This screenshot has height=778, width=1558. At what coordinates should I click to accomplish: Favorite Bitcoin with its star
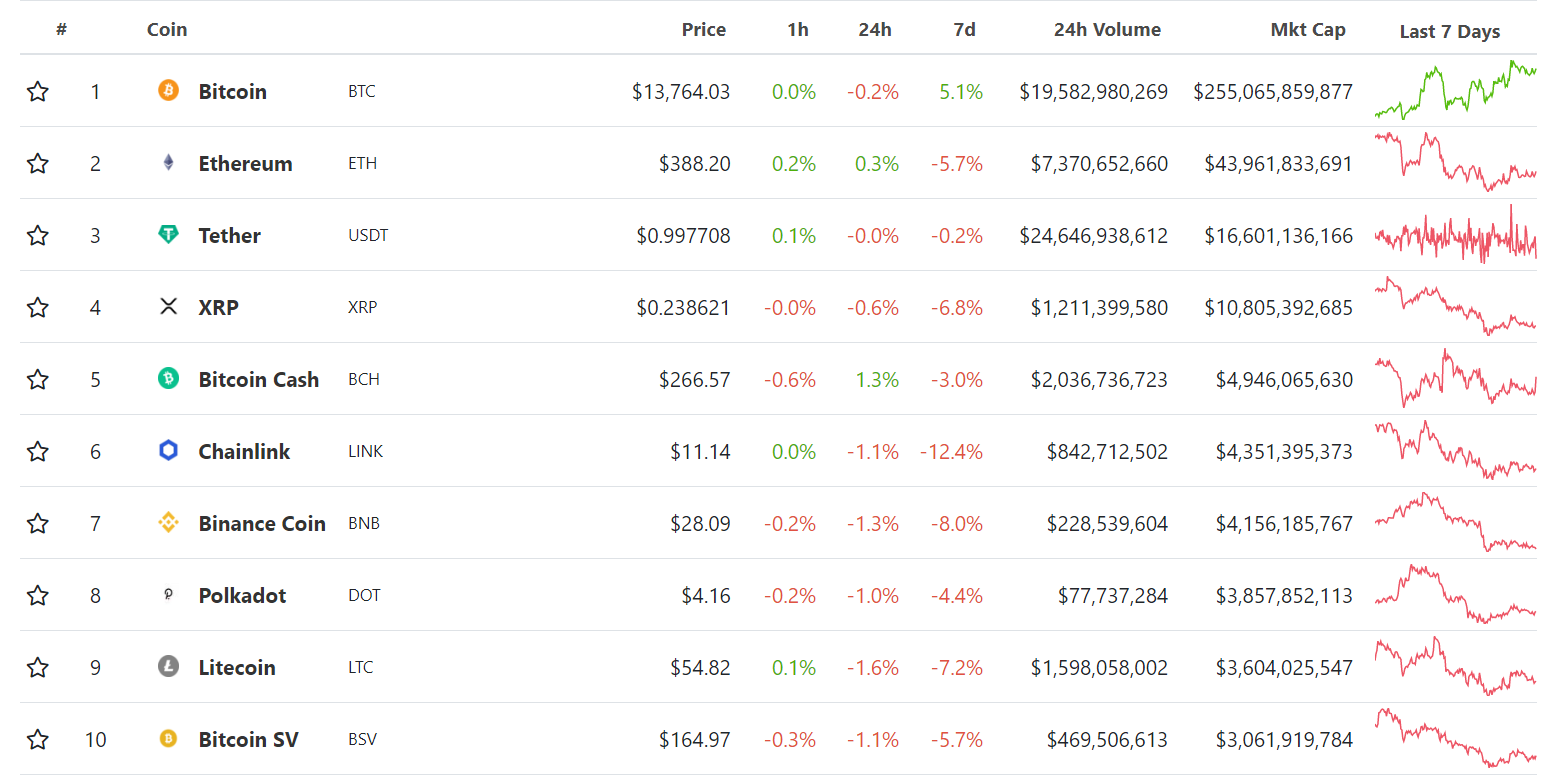pos(38,92)
